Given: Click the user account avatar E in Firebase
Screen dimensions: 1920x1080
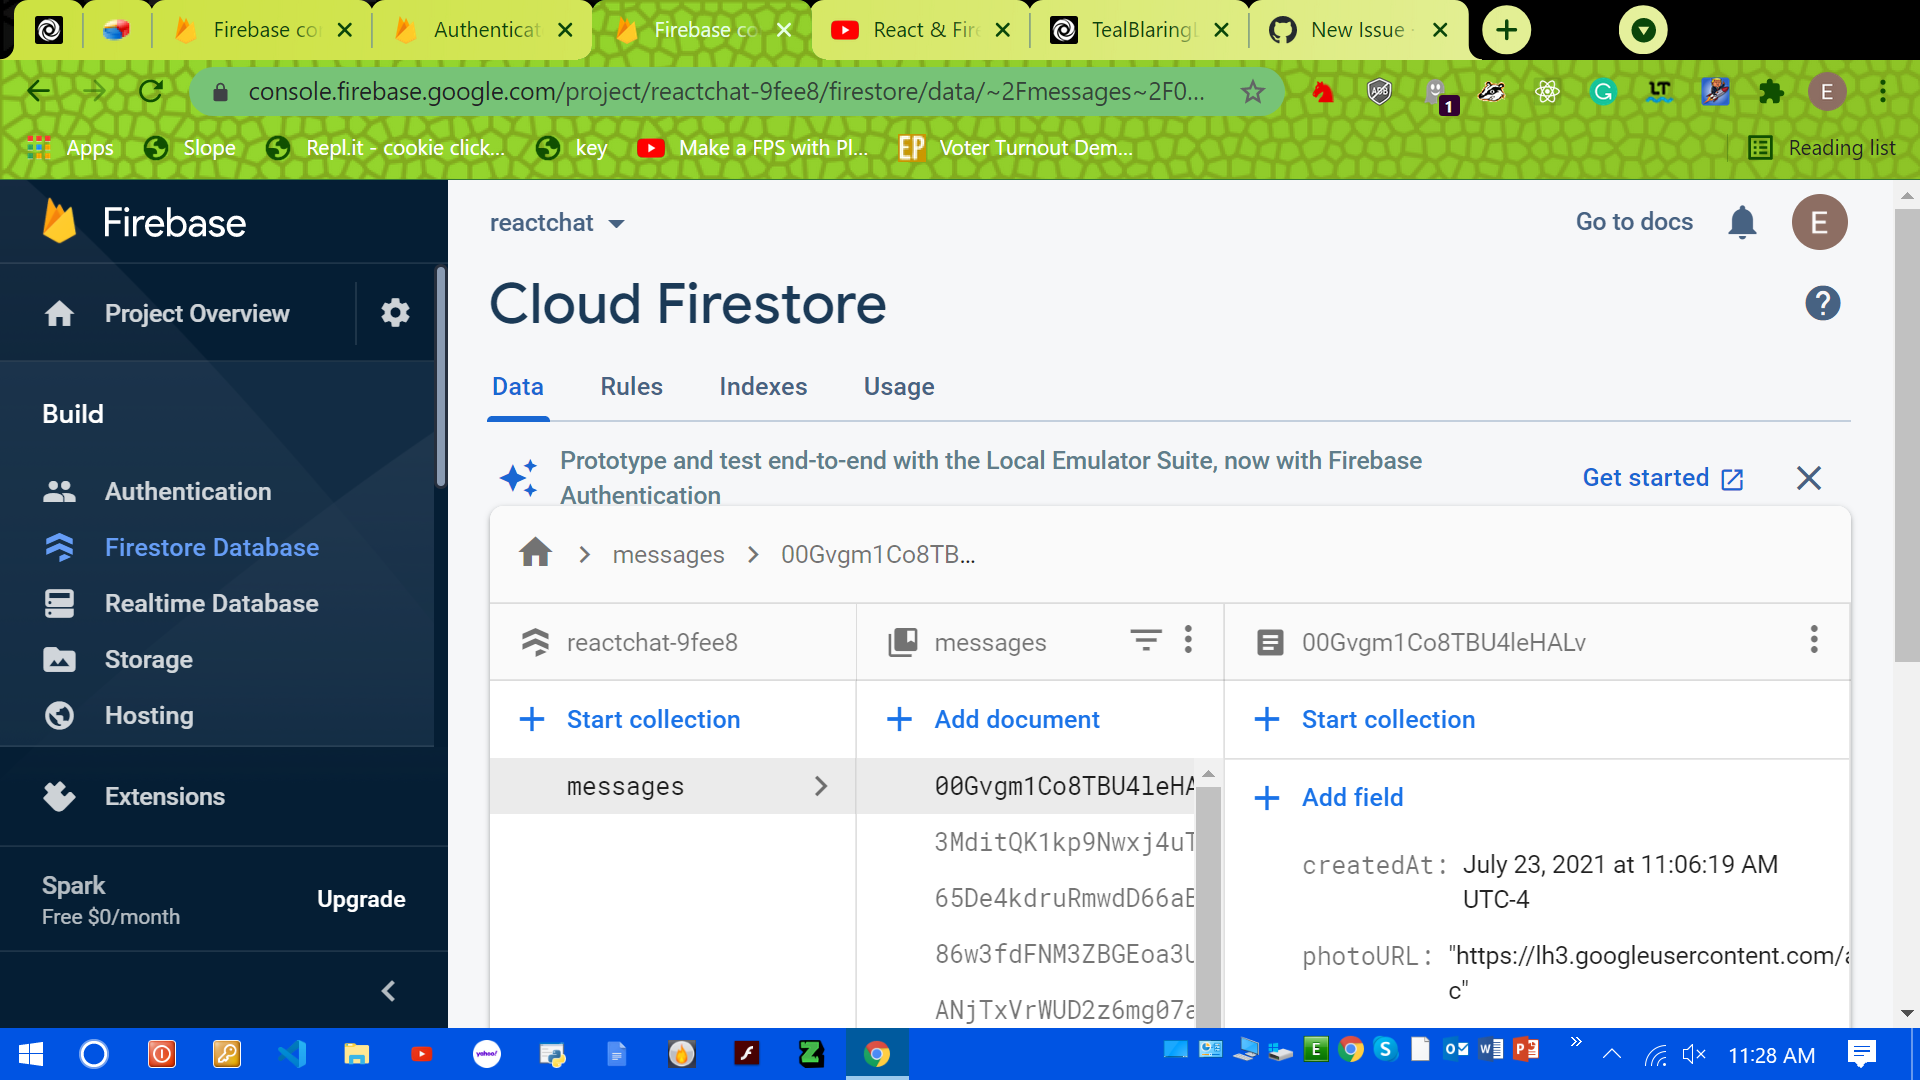Looking at the screenshot, I should click(1819, 222).
